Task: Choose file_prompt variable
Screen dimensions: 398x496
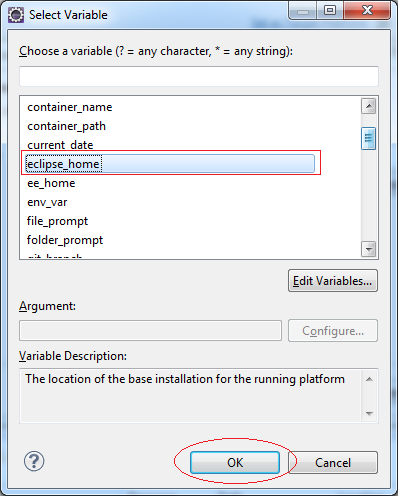Action: 57,221
